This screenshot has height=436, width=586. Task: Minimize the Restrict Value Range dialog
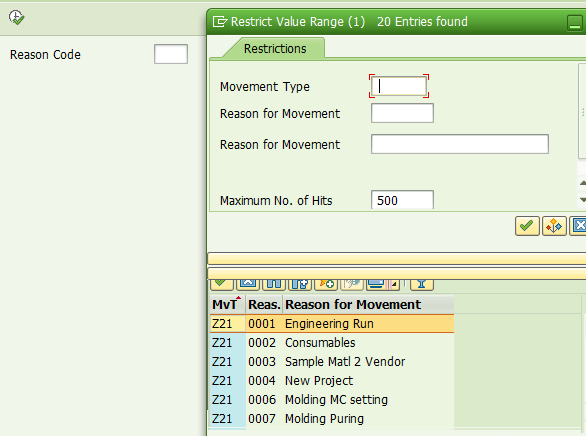574,23
